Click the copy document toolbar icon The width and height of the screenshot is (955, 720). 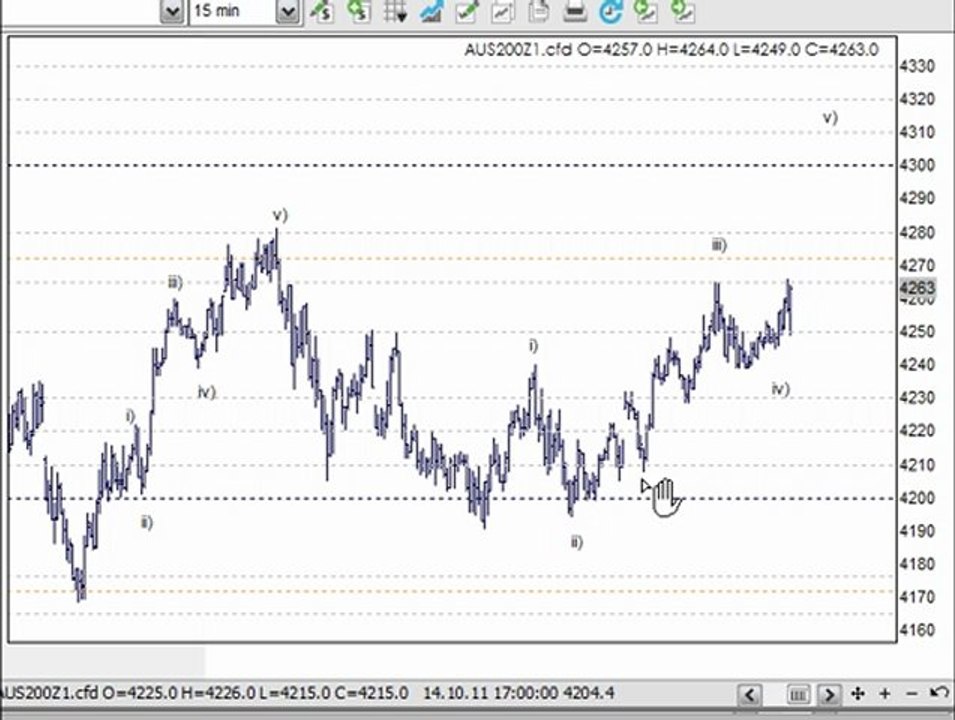[x=539, y=11]
